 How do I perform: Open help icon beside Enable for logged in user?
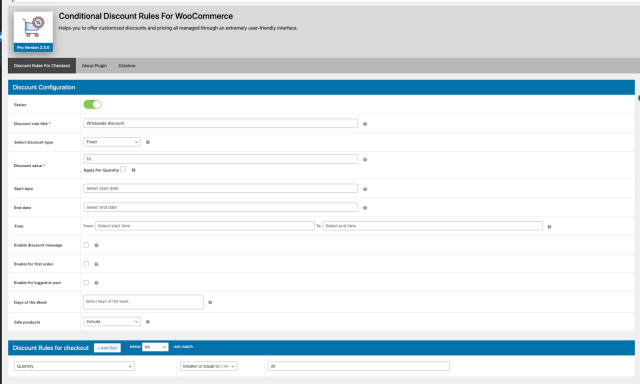tap(96, 283)
